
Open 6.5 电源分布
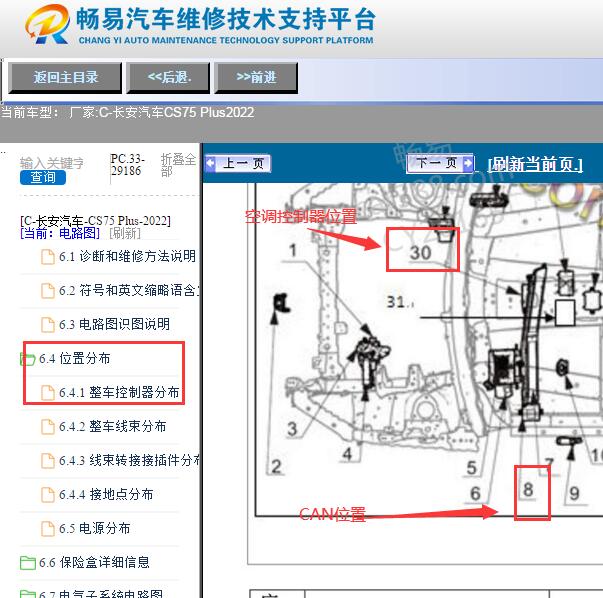pyautogui.click(x=95, y=528)
